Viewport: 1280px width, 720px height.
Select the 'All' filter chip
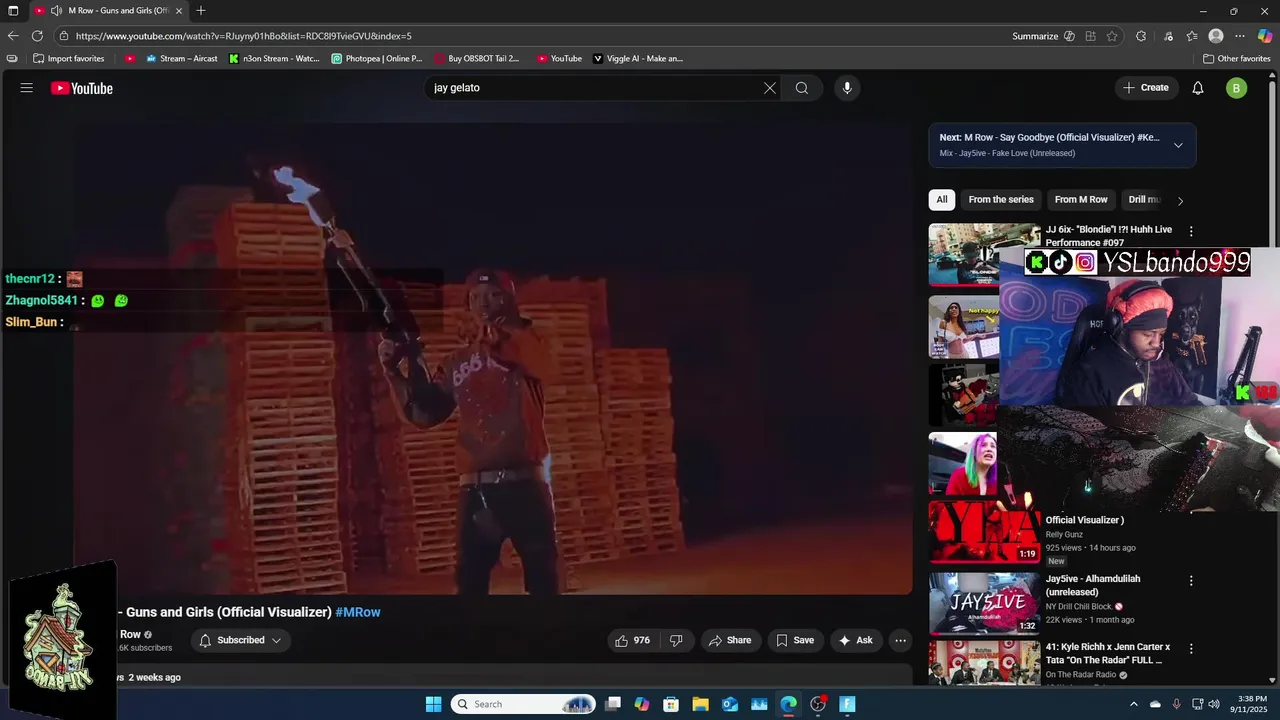(942, 199)
